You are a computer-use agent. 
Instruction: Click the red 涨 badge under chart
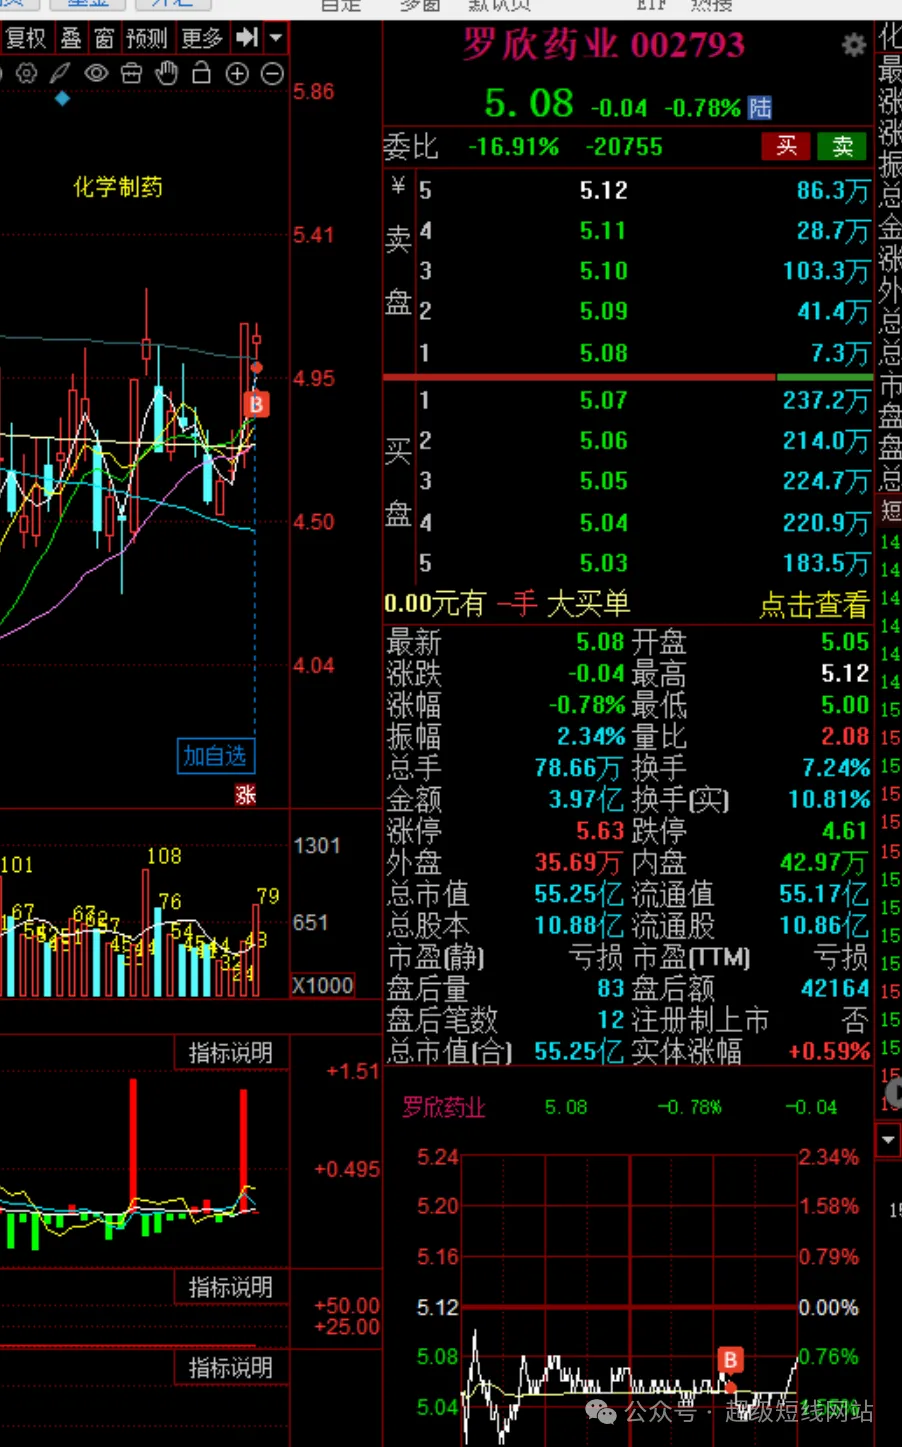click(x=245, y=794)
